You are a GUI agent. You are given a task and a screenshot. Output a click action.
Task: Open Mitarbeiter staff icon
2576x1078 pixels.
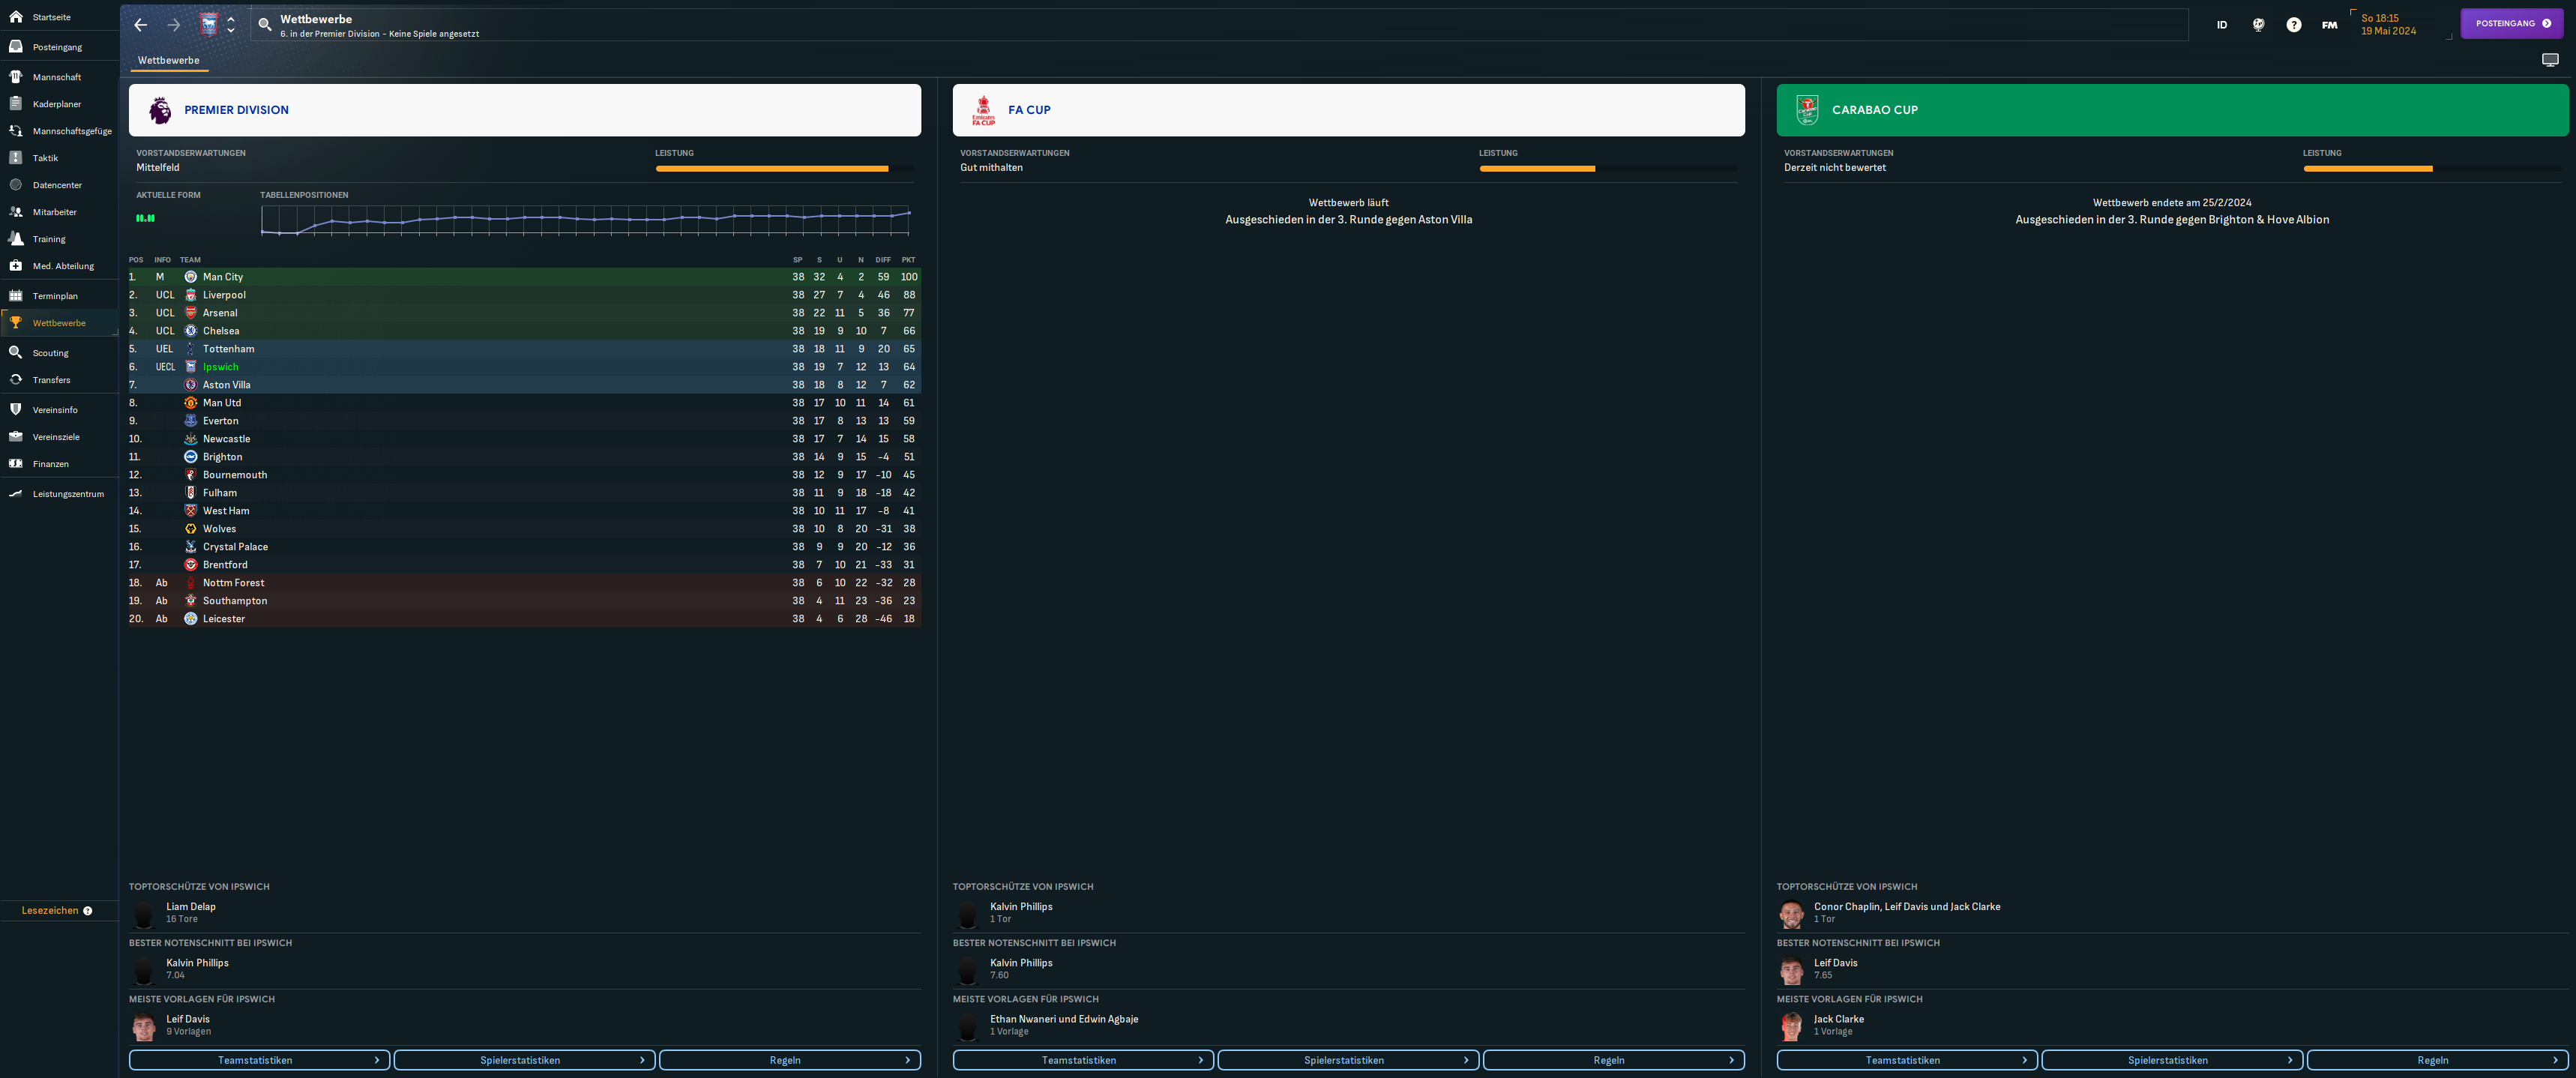pyautogui.click(x=16, y=212)
